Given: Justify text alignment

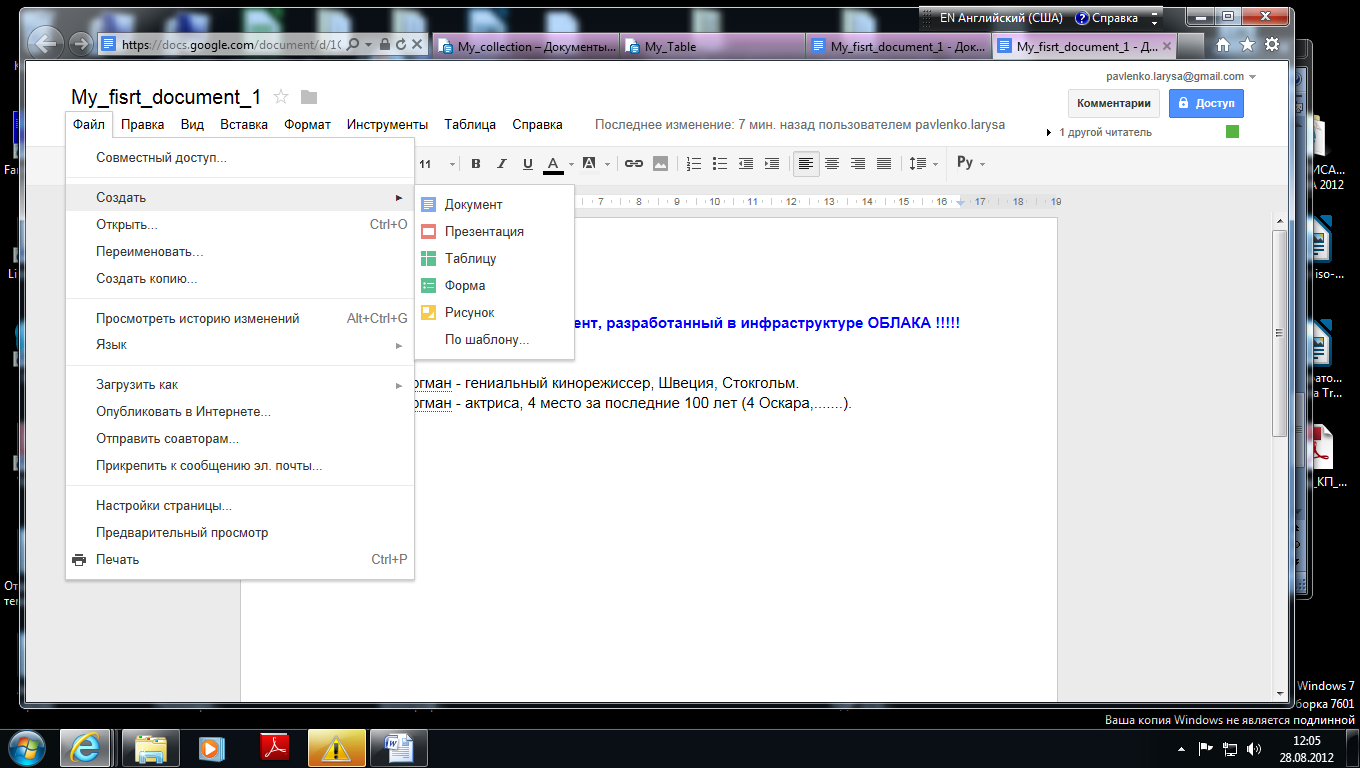Looking at the screenshot, I should coord(884,163).
